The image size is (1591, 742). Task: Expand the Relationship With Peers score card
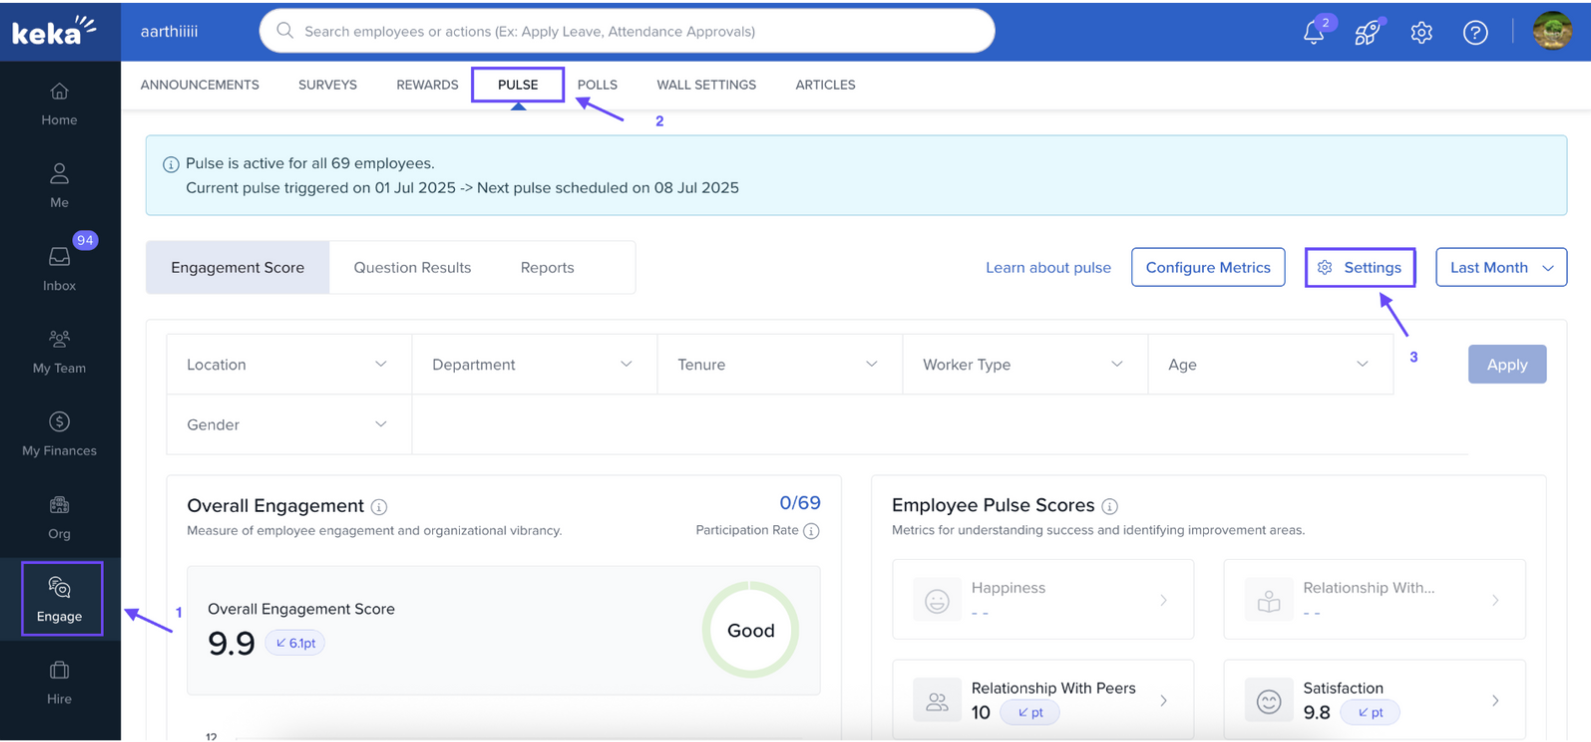point(1043,700)
